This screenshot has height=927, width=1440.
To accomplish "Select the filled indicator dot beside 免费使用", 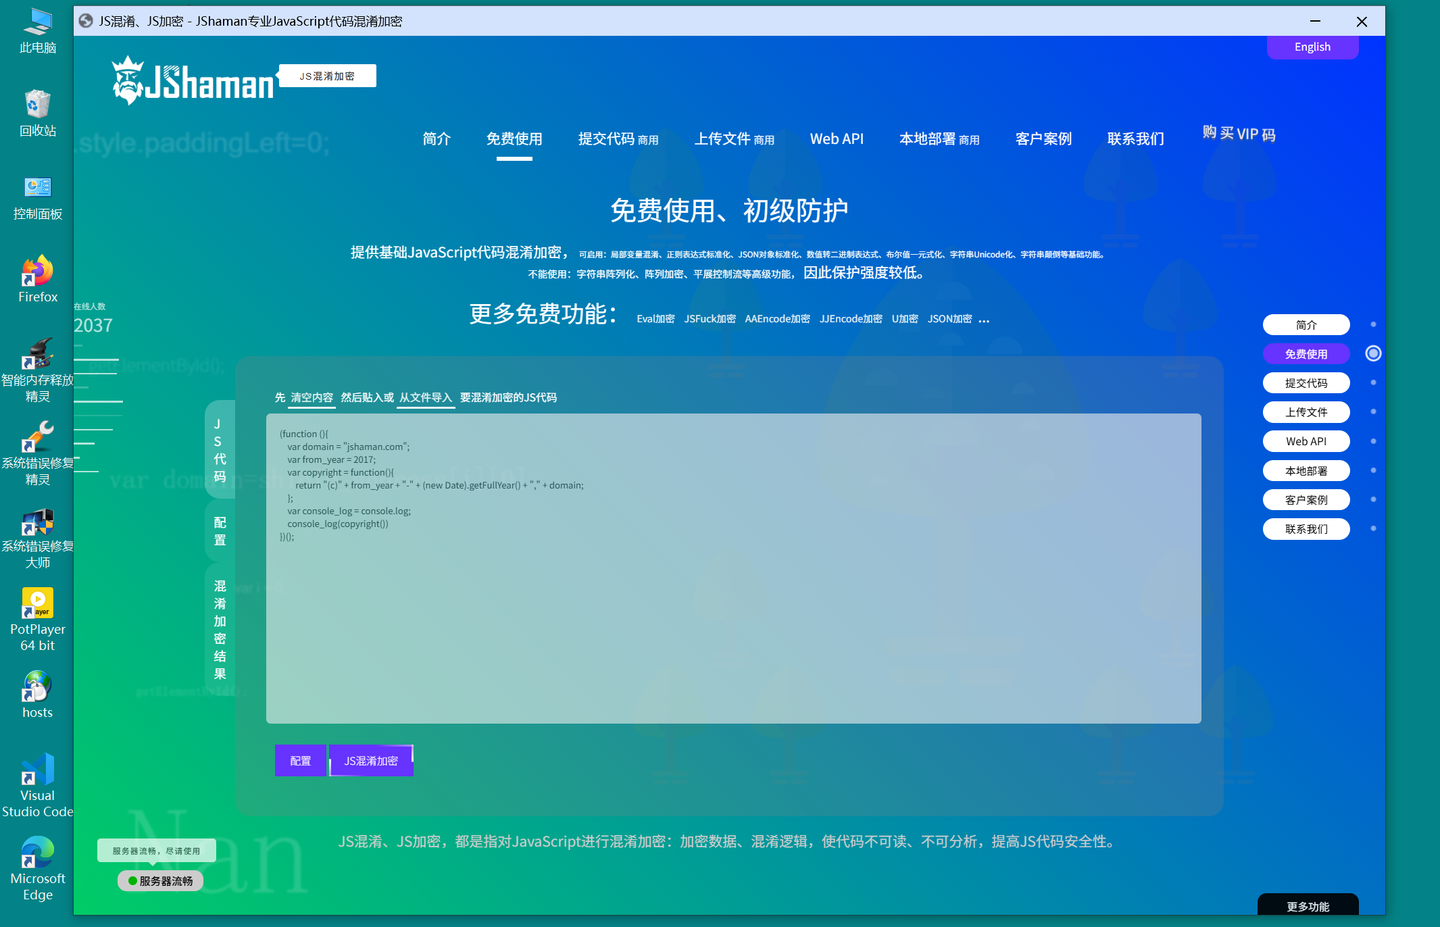I will click(1373, 352).
